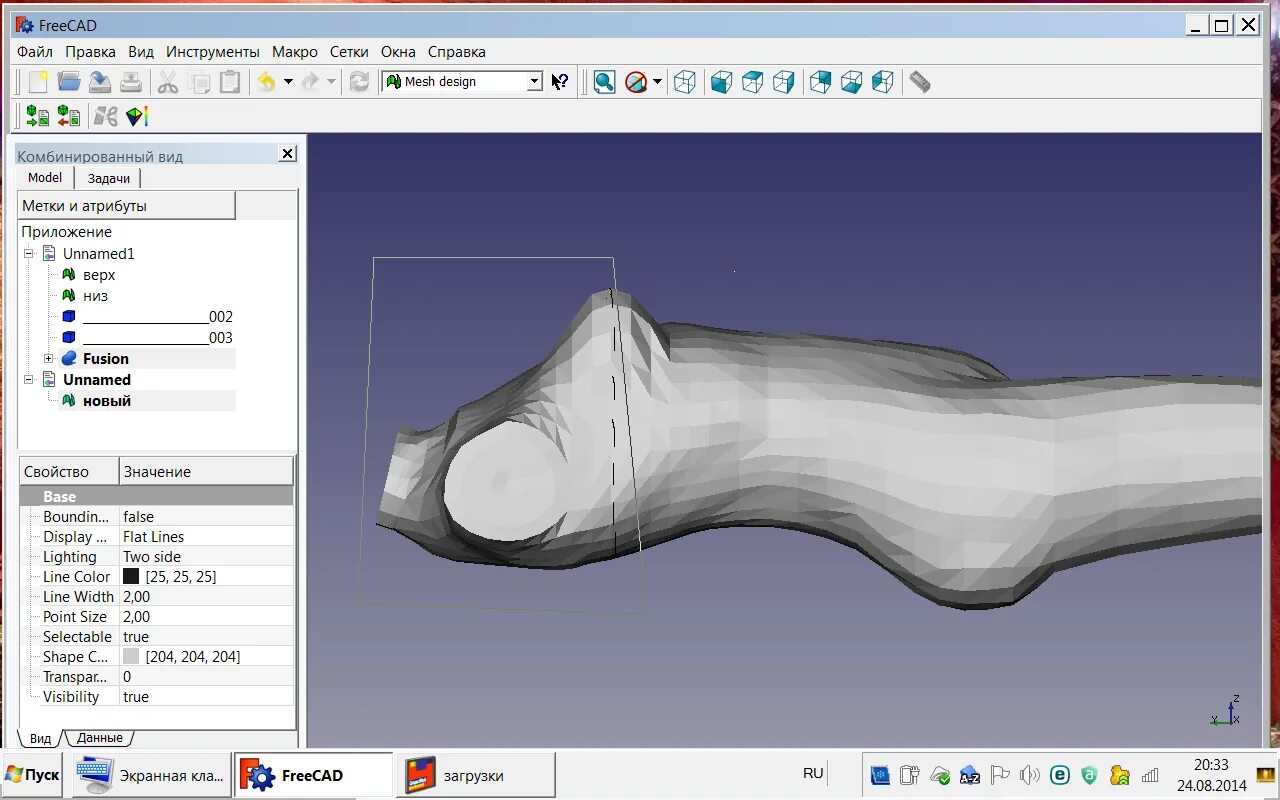
Task: Click the greyed mesh tool icon
Action: pos(106,116)
